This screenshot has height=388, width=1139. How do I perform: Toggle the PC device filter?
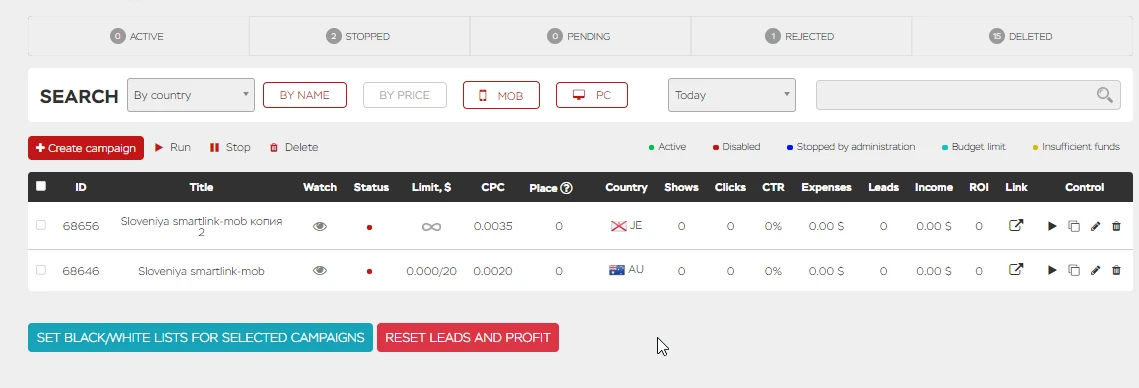[591, 94]
